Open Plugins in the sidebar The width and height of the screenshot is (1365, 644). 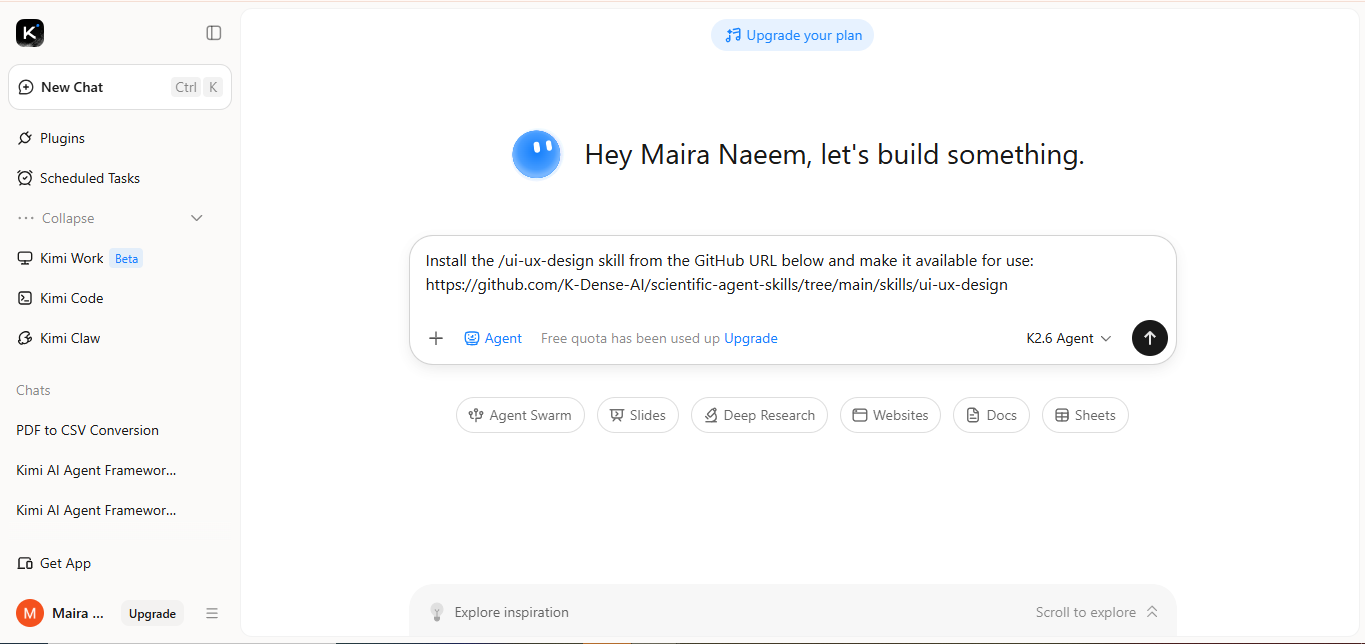pyautogui.click(x=120, y=138)
